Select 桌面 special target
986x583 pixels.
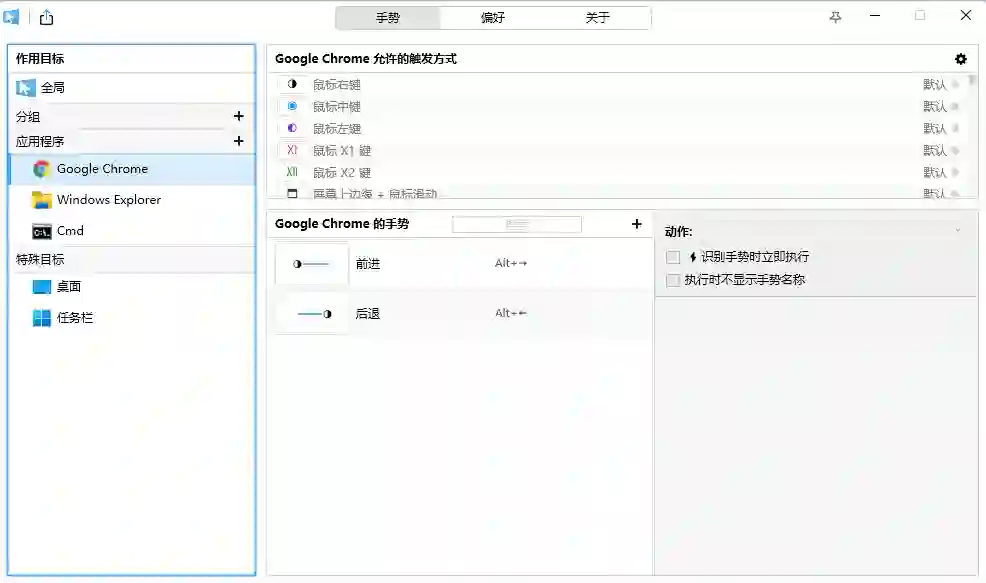[132, 287]
